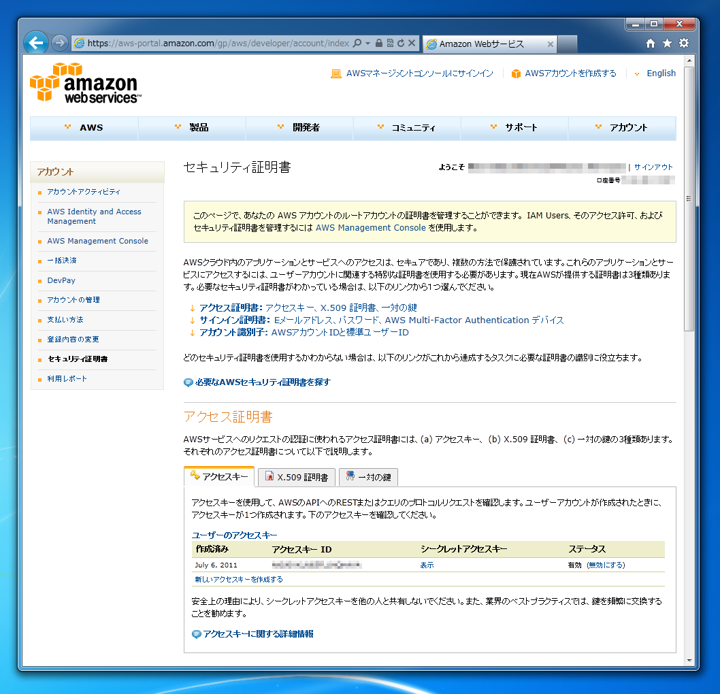Stop loading with the X icon in address bar
The image size is (720, 694).
point(412,43)
